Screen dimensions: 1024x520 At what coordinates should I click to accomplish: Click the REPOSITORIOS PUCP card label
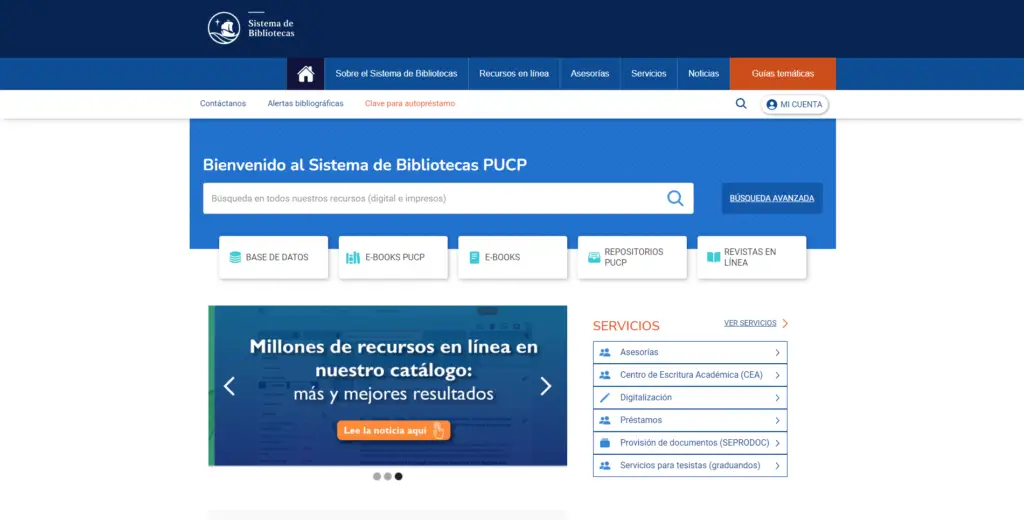[x=633, y=257]
